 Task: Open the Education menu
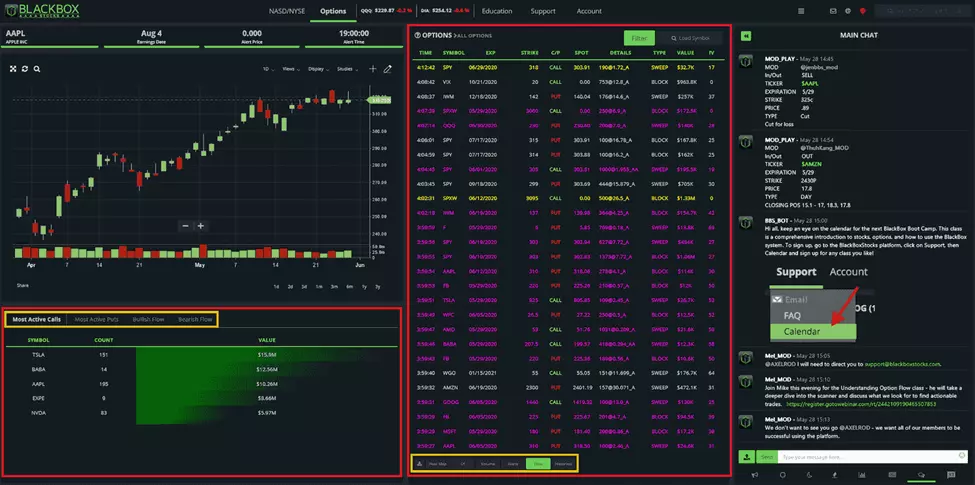click(x=497, y=11)
